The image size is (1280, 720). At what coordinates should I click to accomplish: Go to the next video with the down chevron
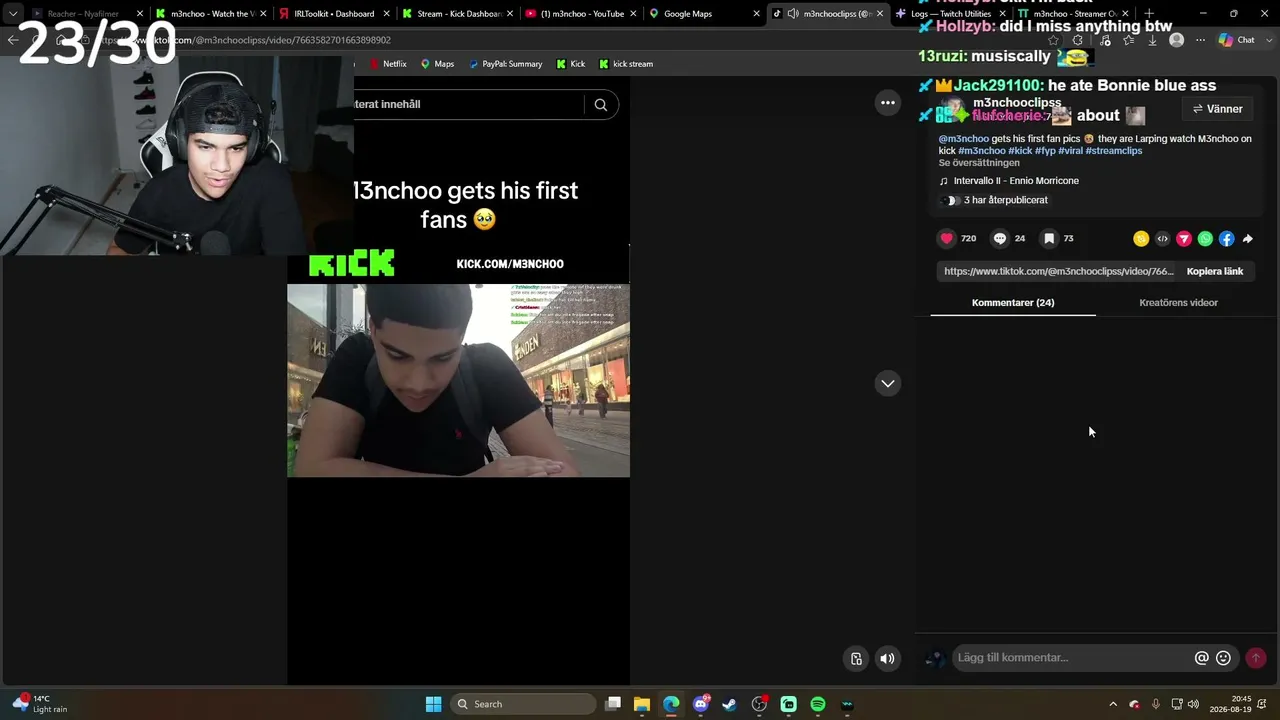(x=887, y=383)
